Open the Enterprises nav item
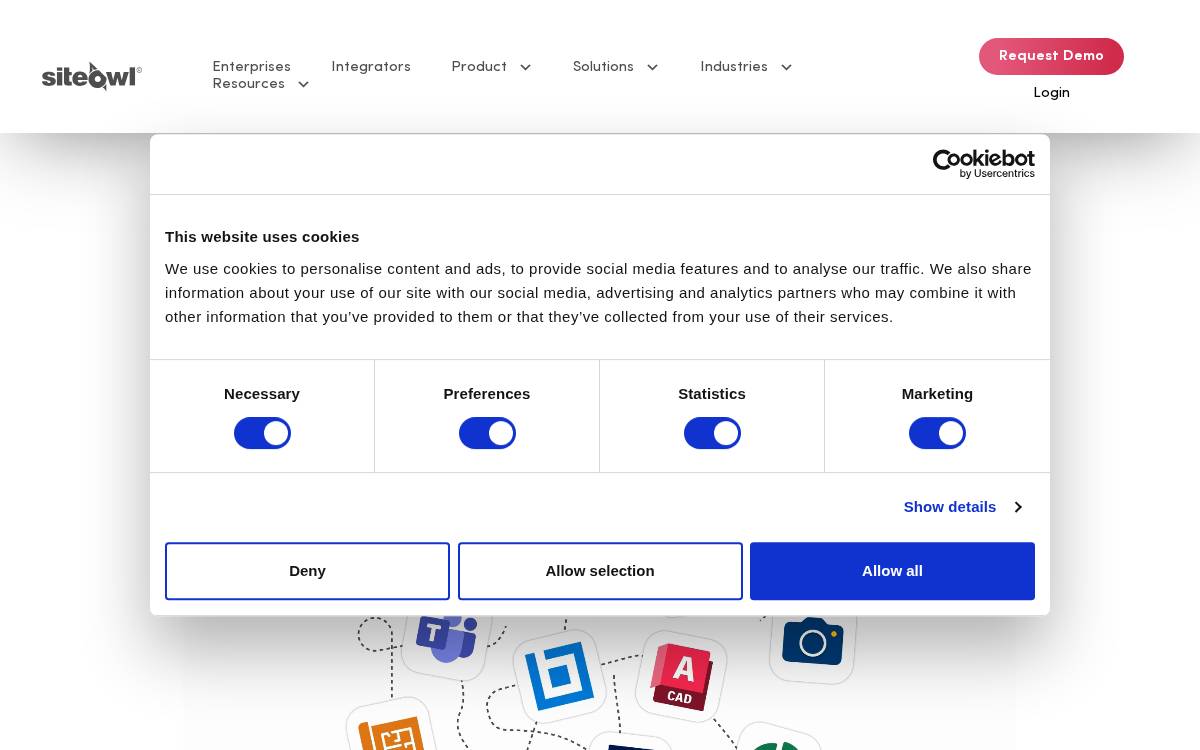The image size is (1200, 750). (x=252, y=66)
